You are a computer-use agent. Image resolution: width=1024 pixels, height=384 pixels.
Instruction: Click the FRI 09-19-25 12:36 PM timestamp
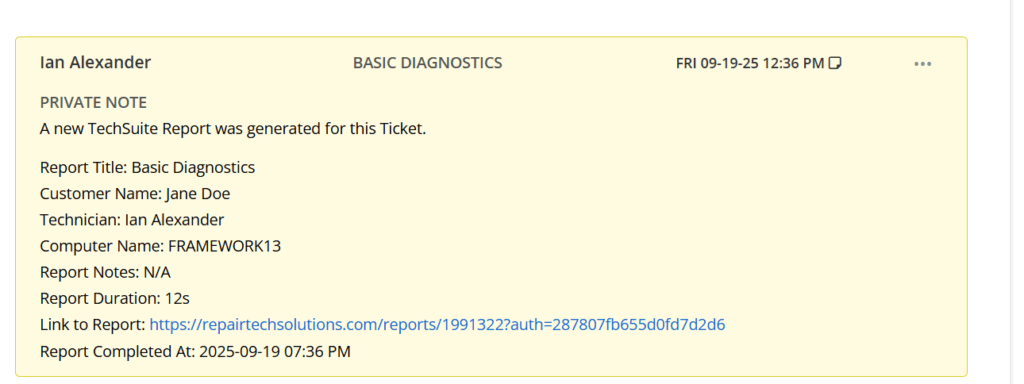[750, 63]
